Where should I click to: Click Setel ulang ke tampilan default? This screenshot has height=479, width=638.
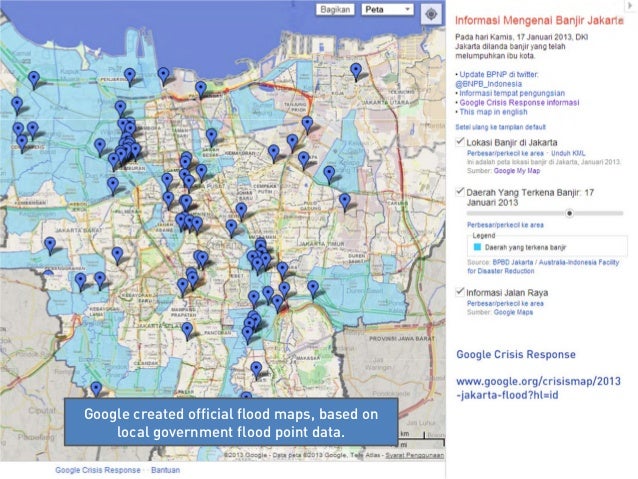[x=500, y=127]
